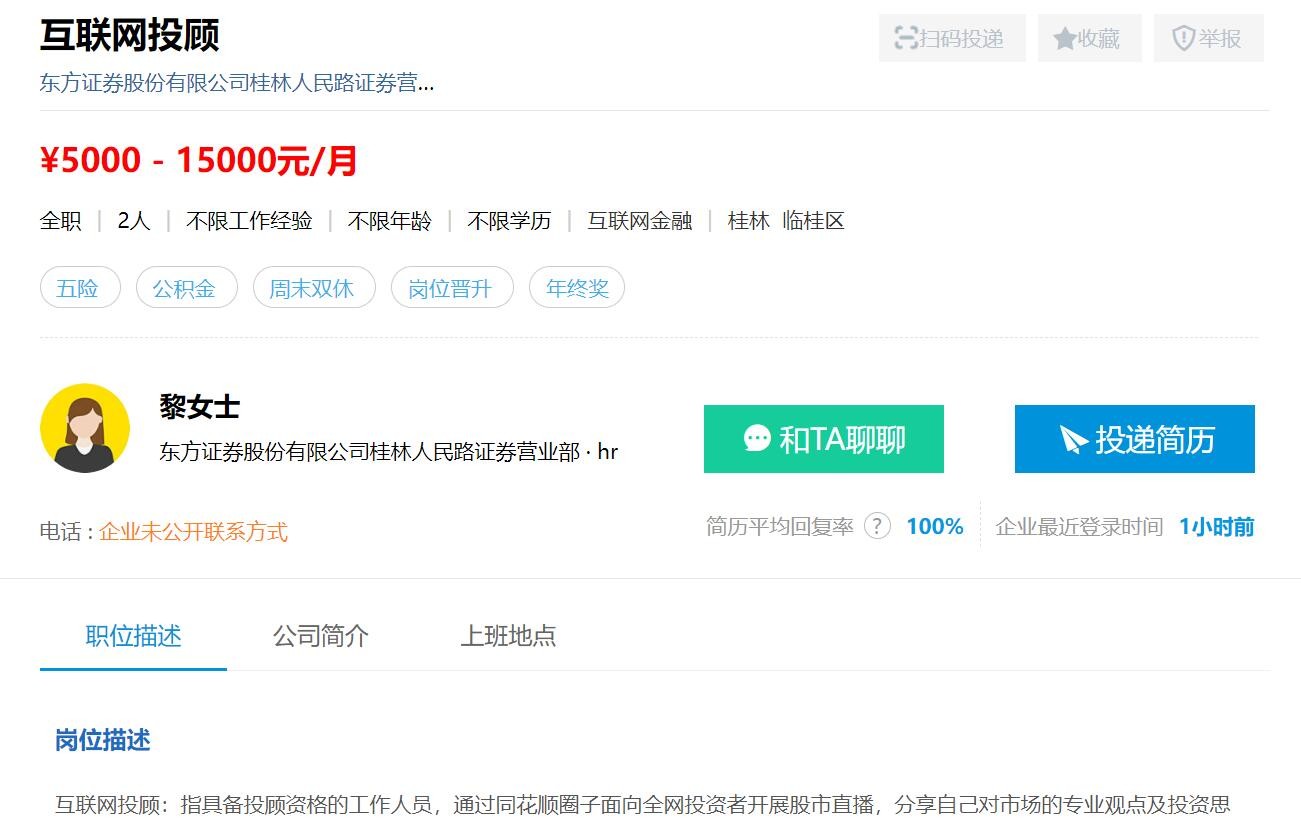Viewport: 1301px width, 828px height.
Task: Switch to the 职位描述 tab
Action: click(133, 636)
